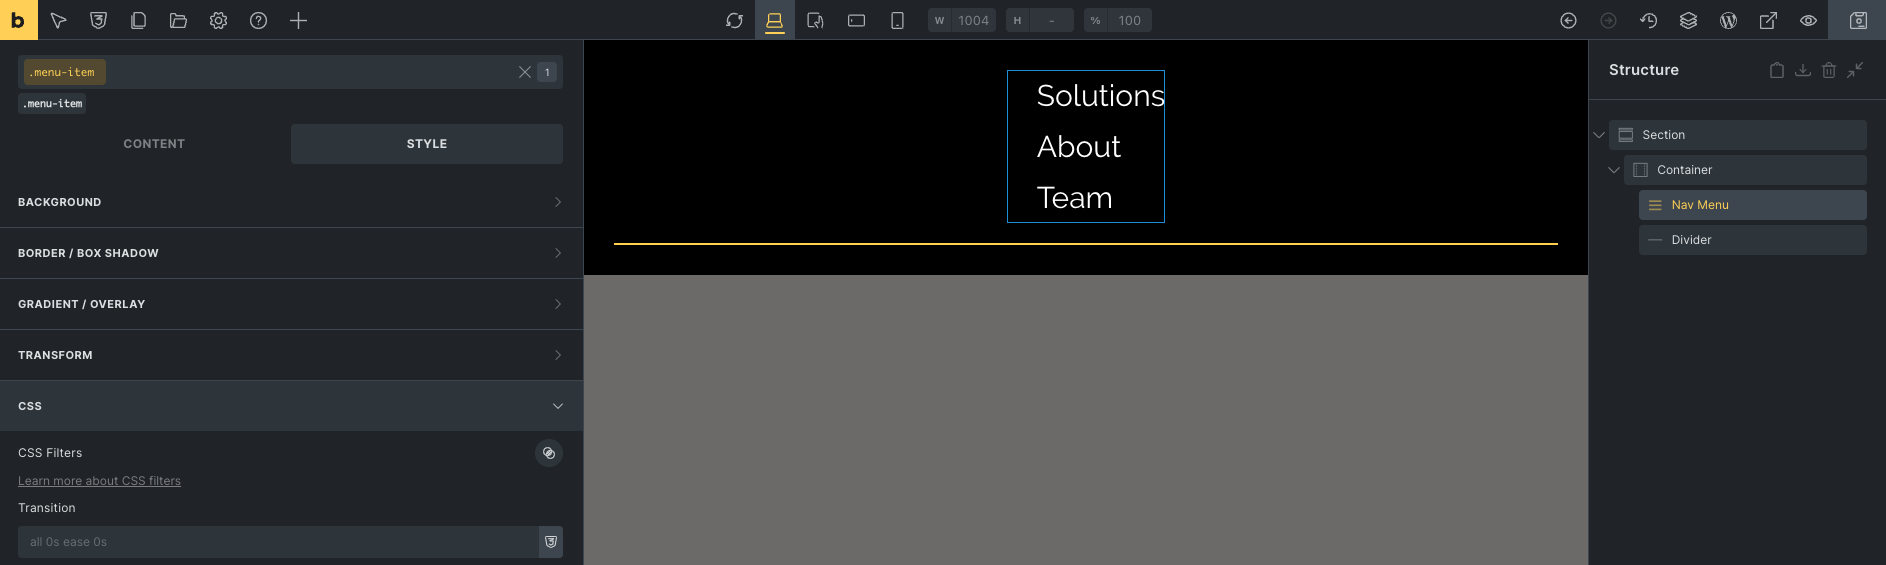This screenshot has height=565, width=1886.
Task: Collapse the Section tree node
Action: [1599, 135]
